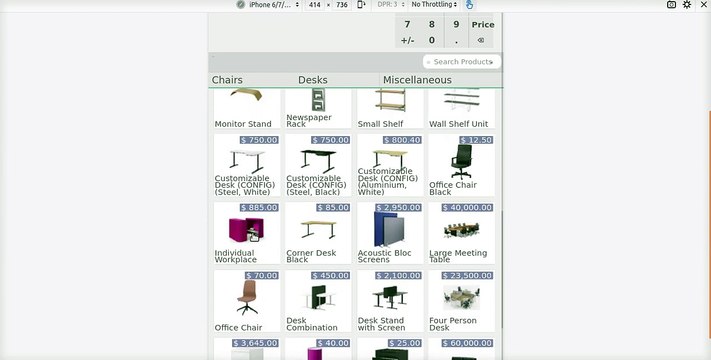
Task: Click the $450.00 price tag
Action: (x=331, y=276)
